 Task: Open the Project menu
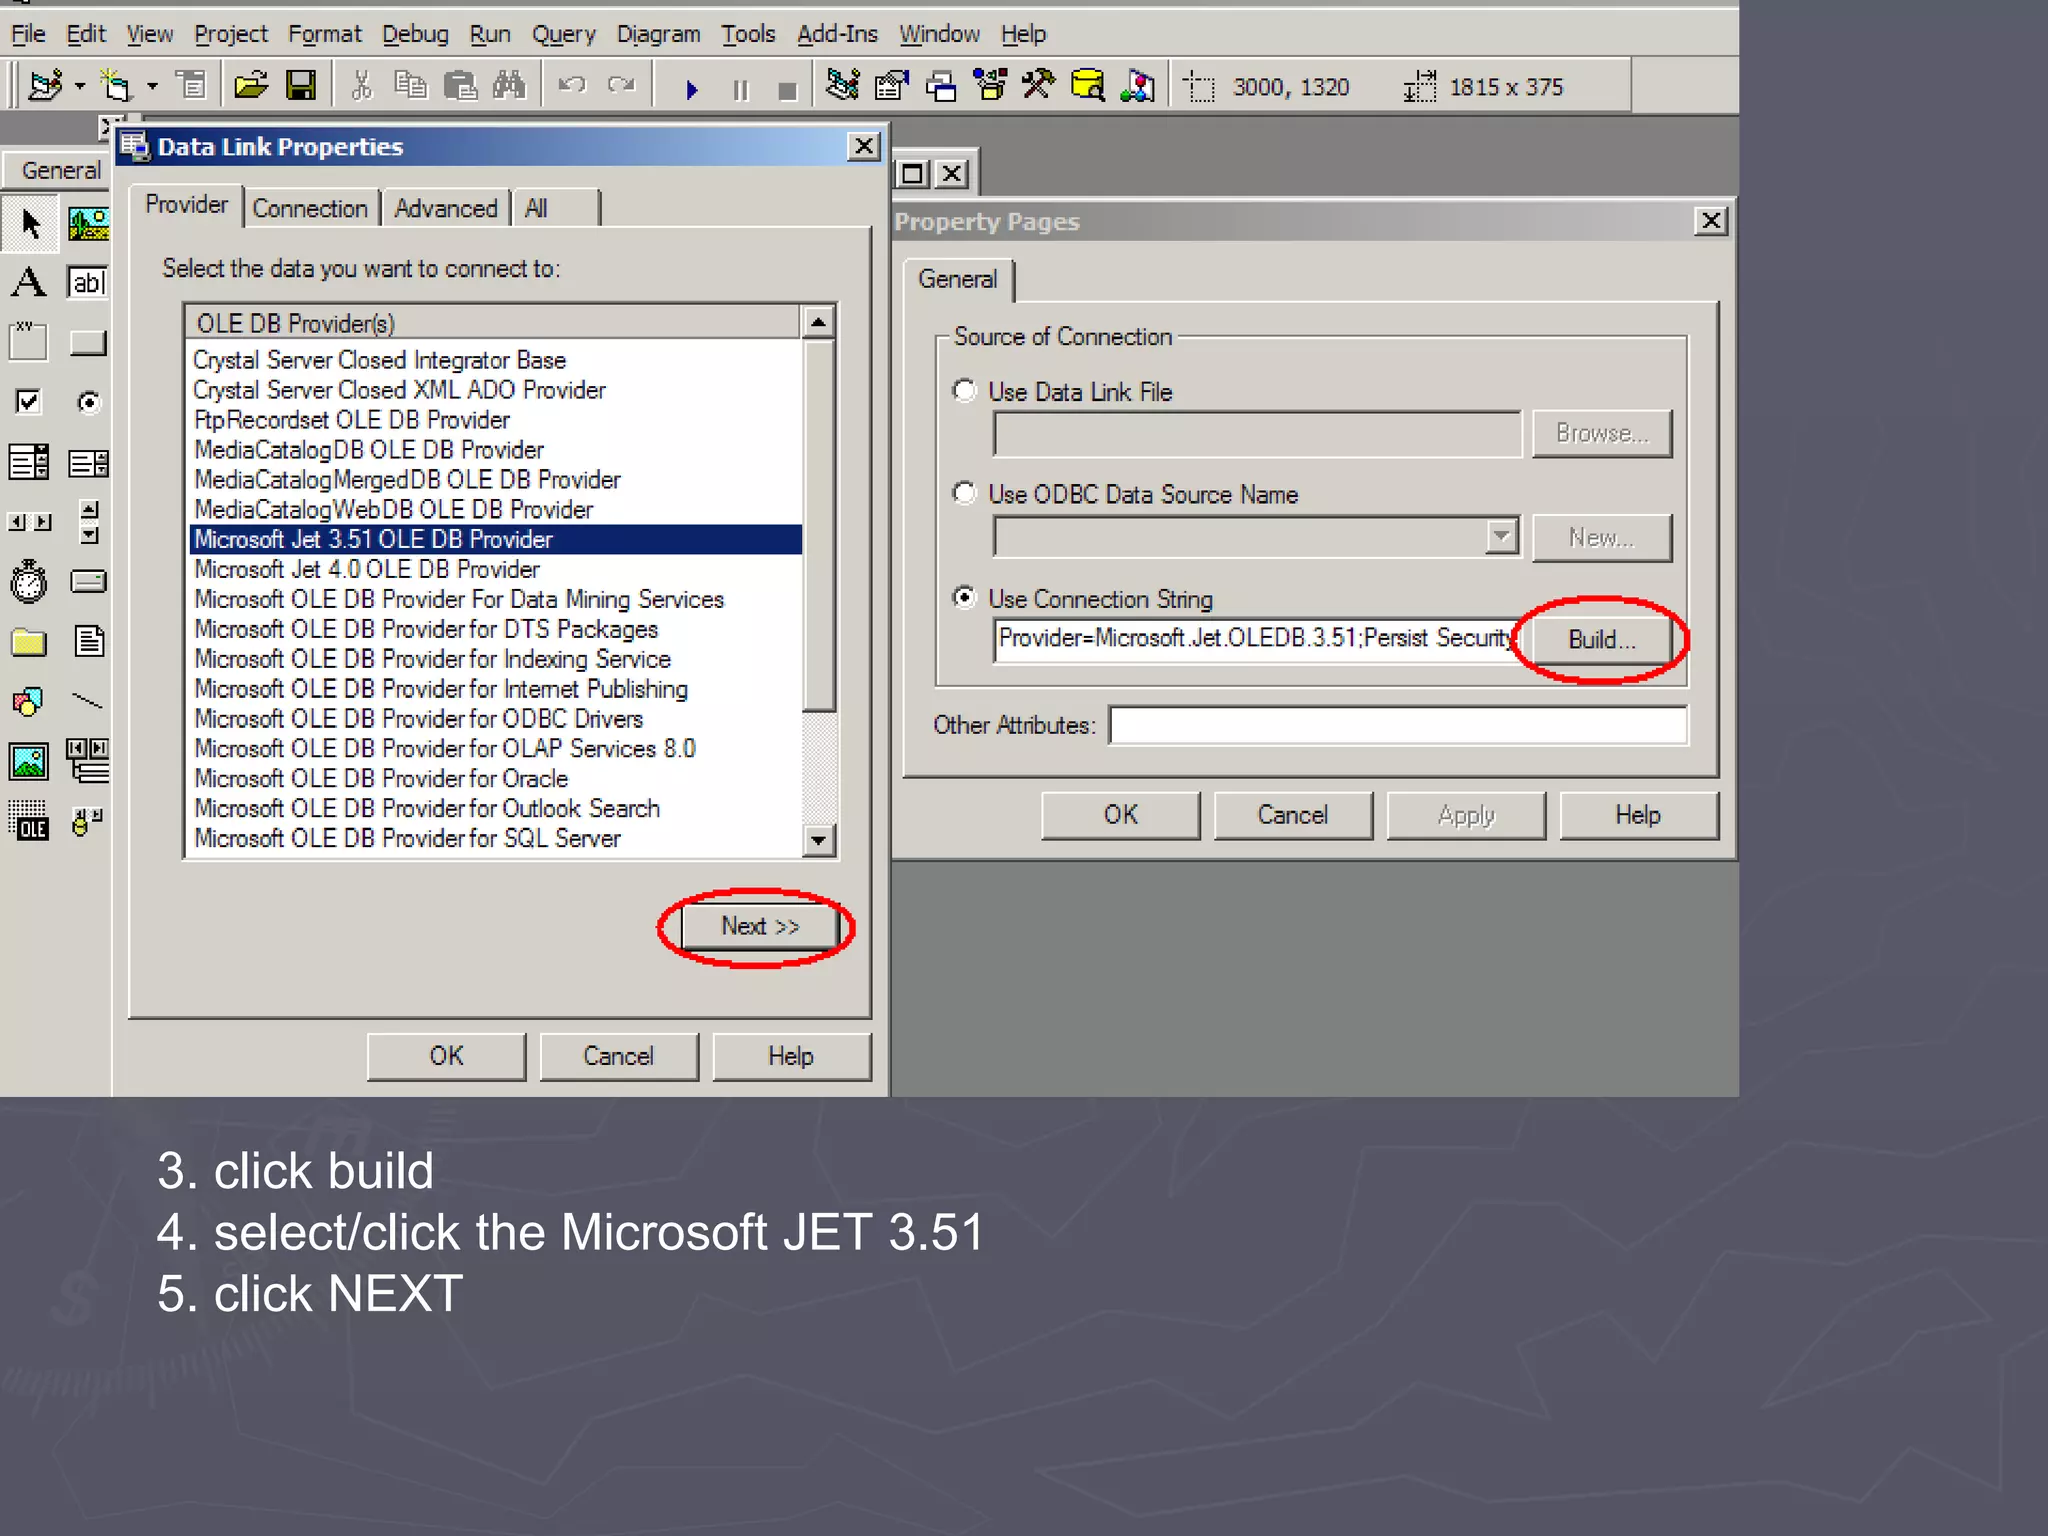click(231, 34)
